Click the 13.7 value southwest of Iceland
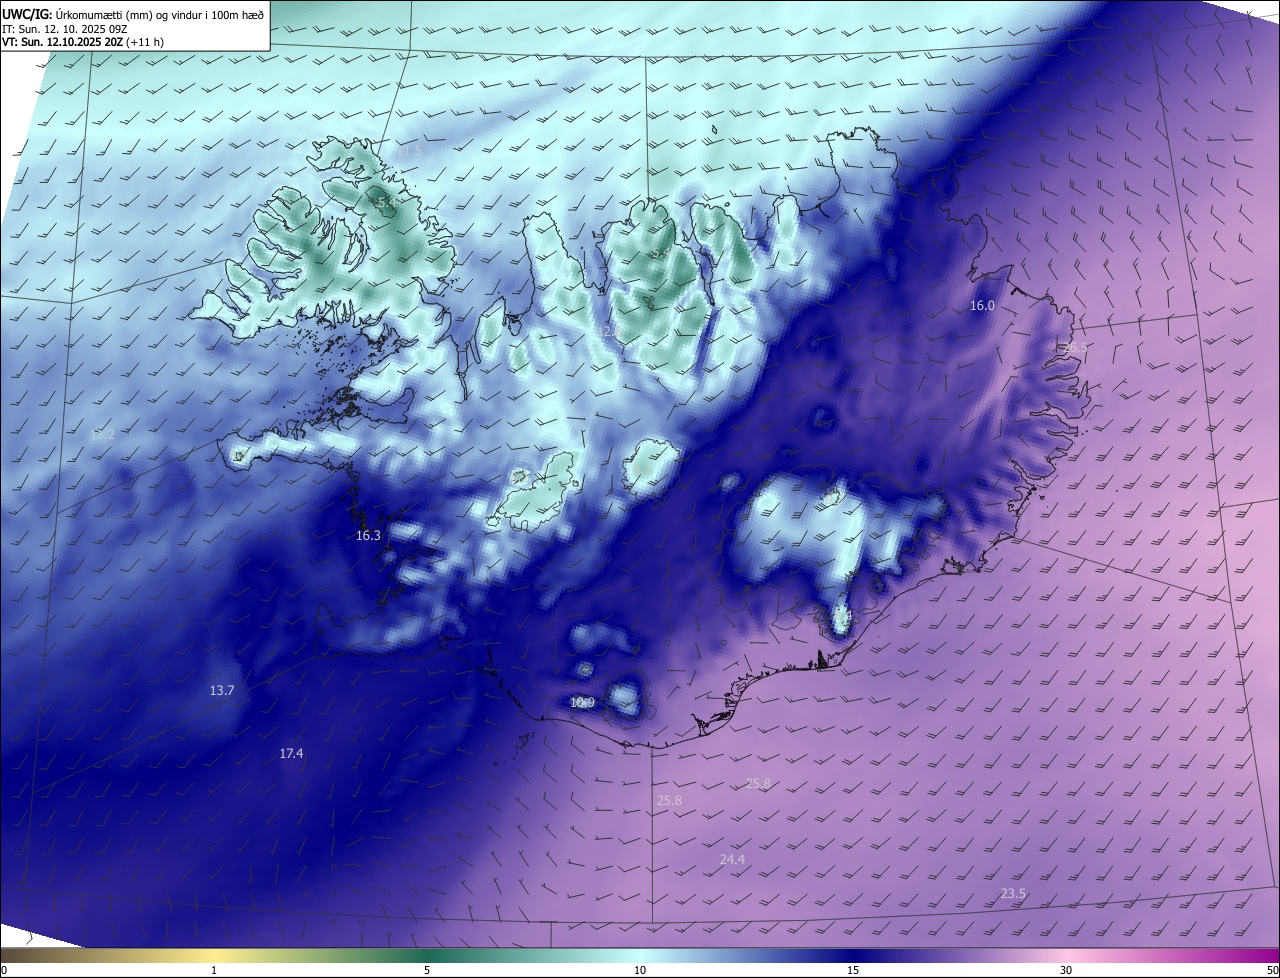 (222, 691)
